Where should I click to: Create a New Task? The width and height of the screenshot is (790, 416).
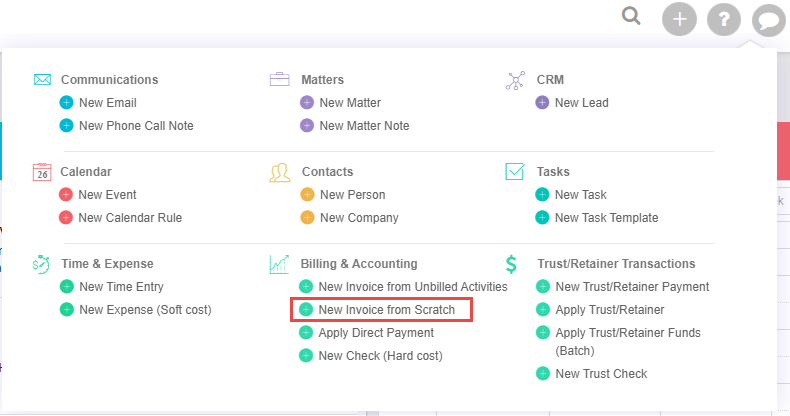coord(580,194)
